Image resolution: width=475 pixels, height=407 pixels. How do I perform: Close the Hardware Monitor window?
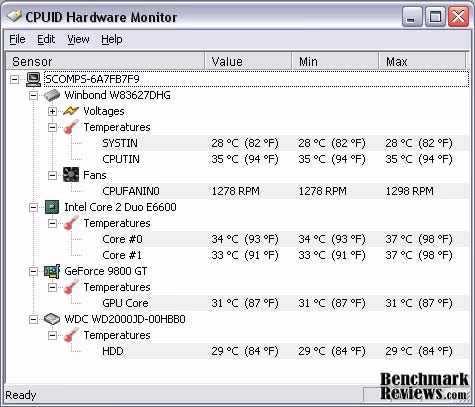point(458,17)
